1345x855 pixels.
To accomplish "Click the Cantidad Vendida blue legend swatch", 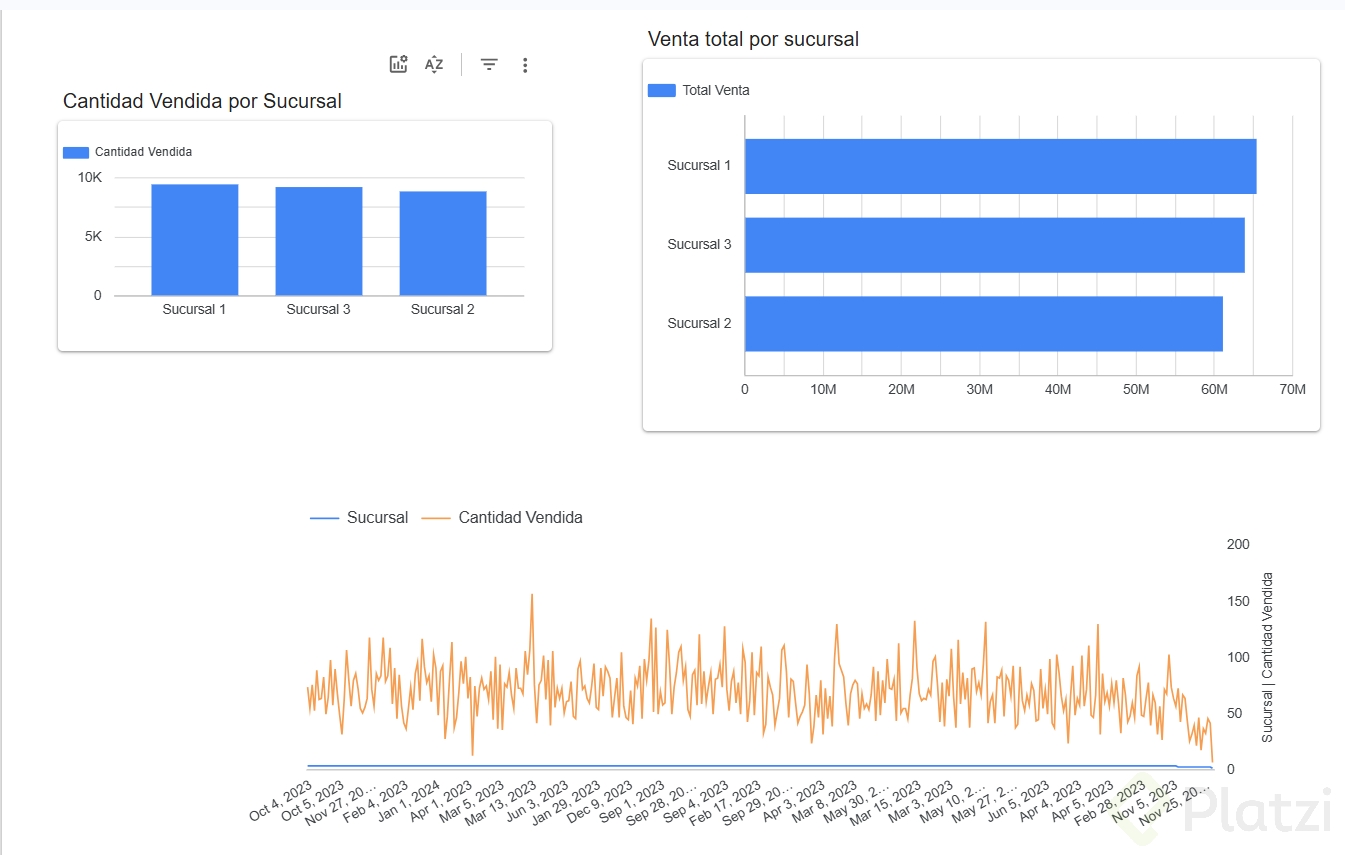I will pos(76,153).
